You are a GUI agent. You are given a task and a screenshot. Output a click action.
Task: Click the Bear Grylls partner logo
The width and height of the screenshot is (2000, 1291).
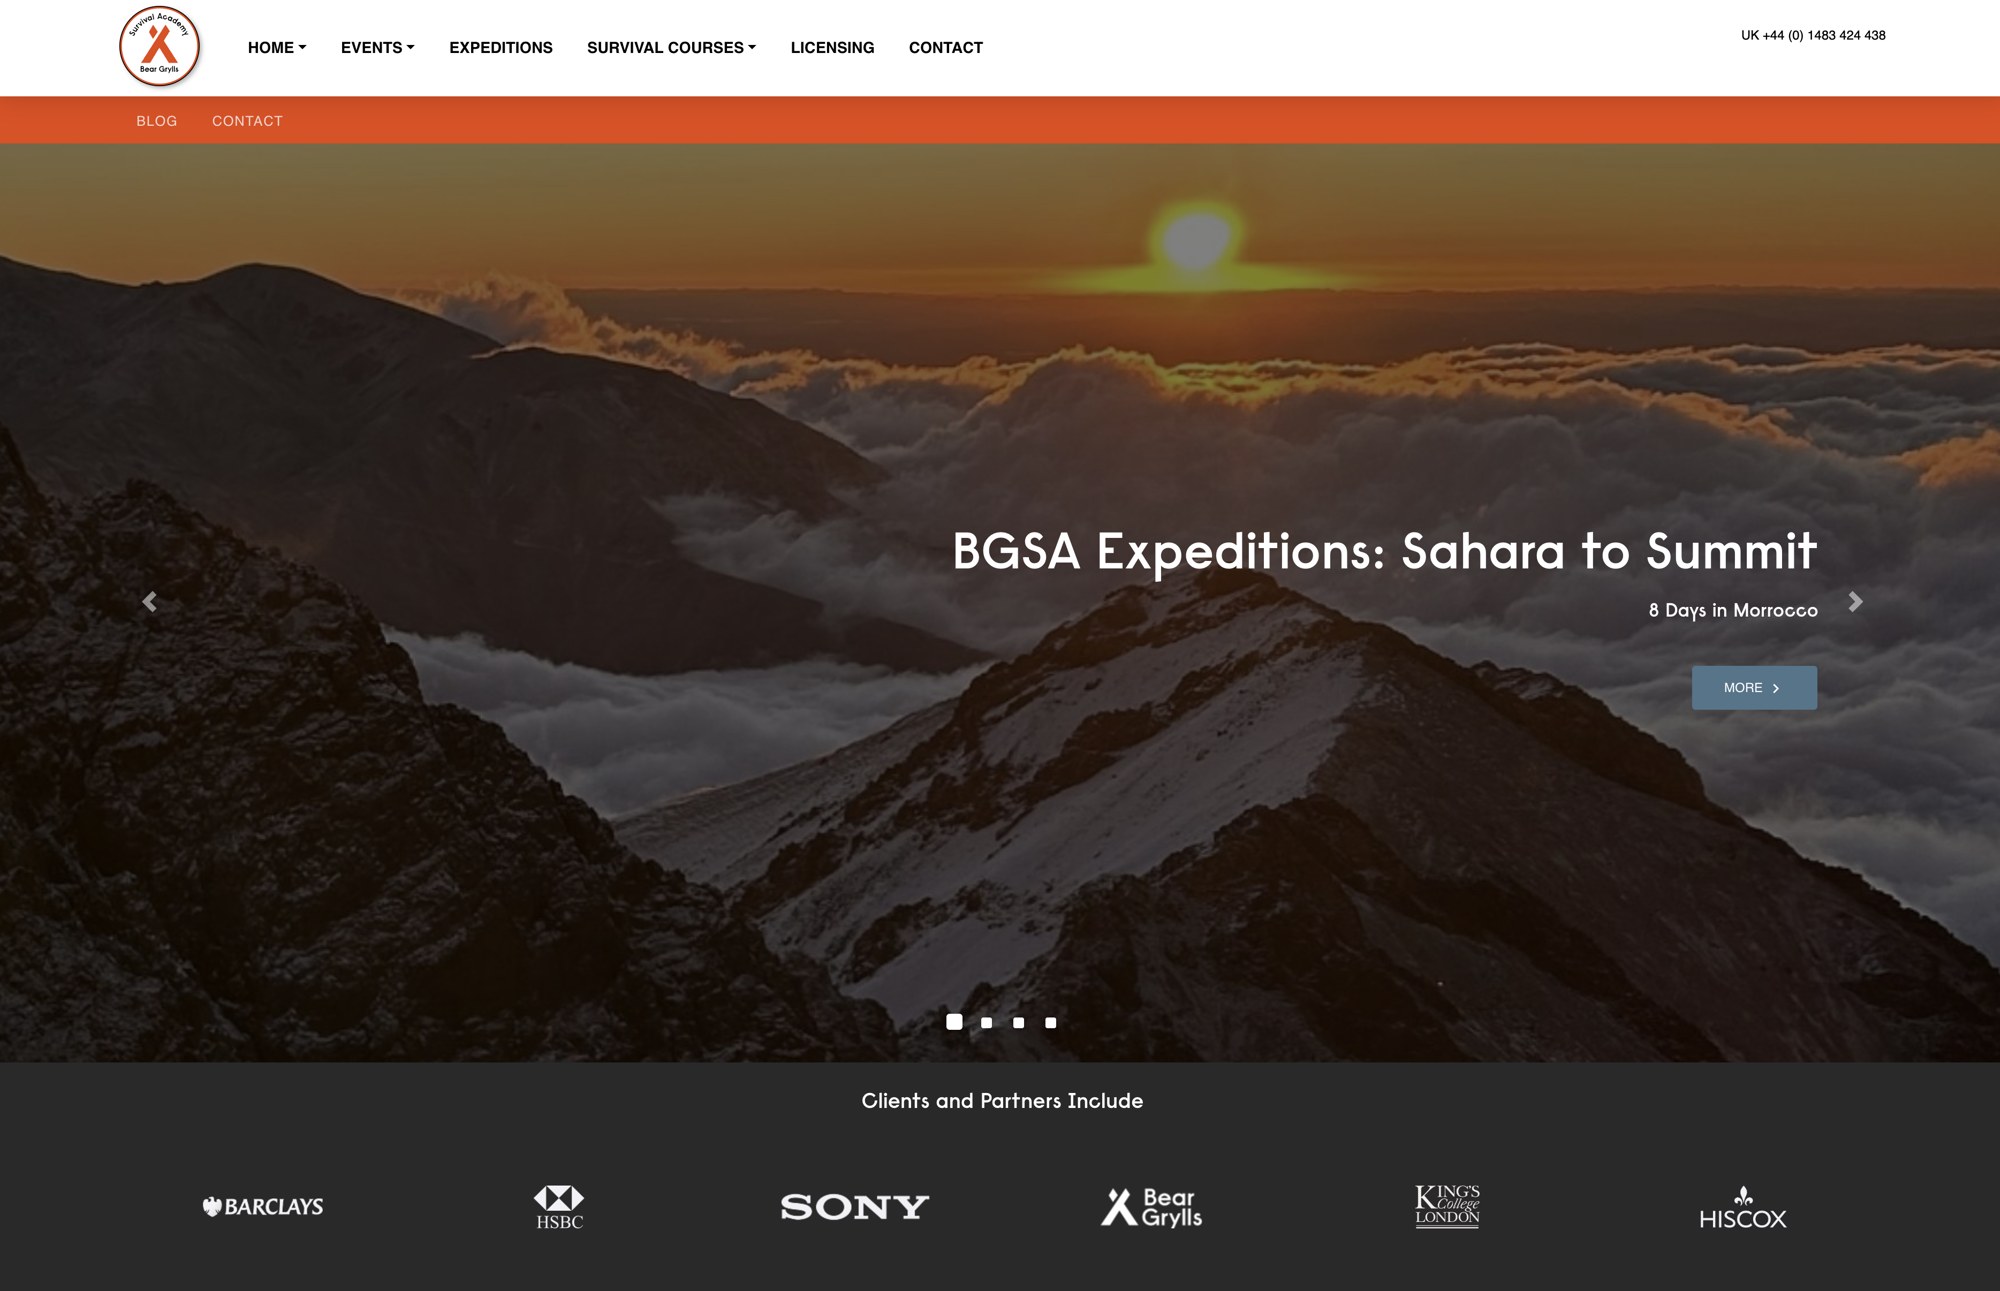click(x=1151, y=1207)
